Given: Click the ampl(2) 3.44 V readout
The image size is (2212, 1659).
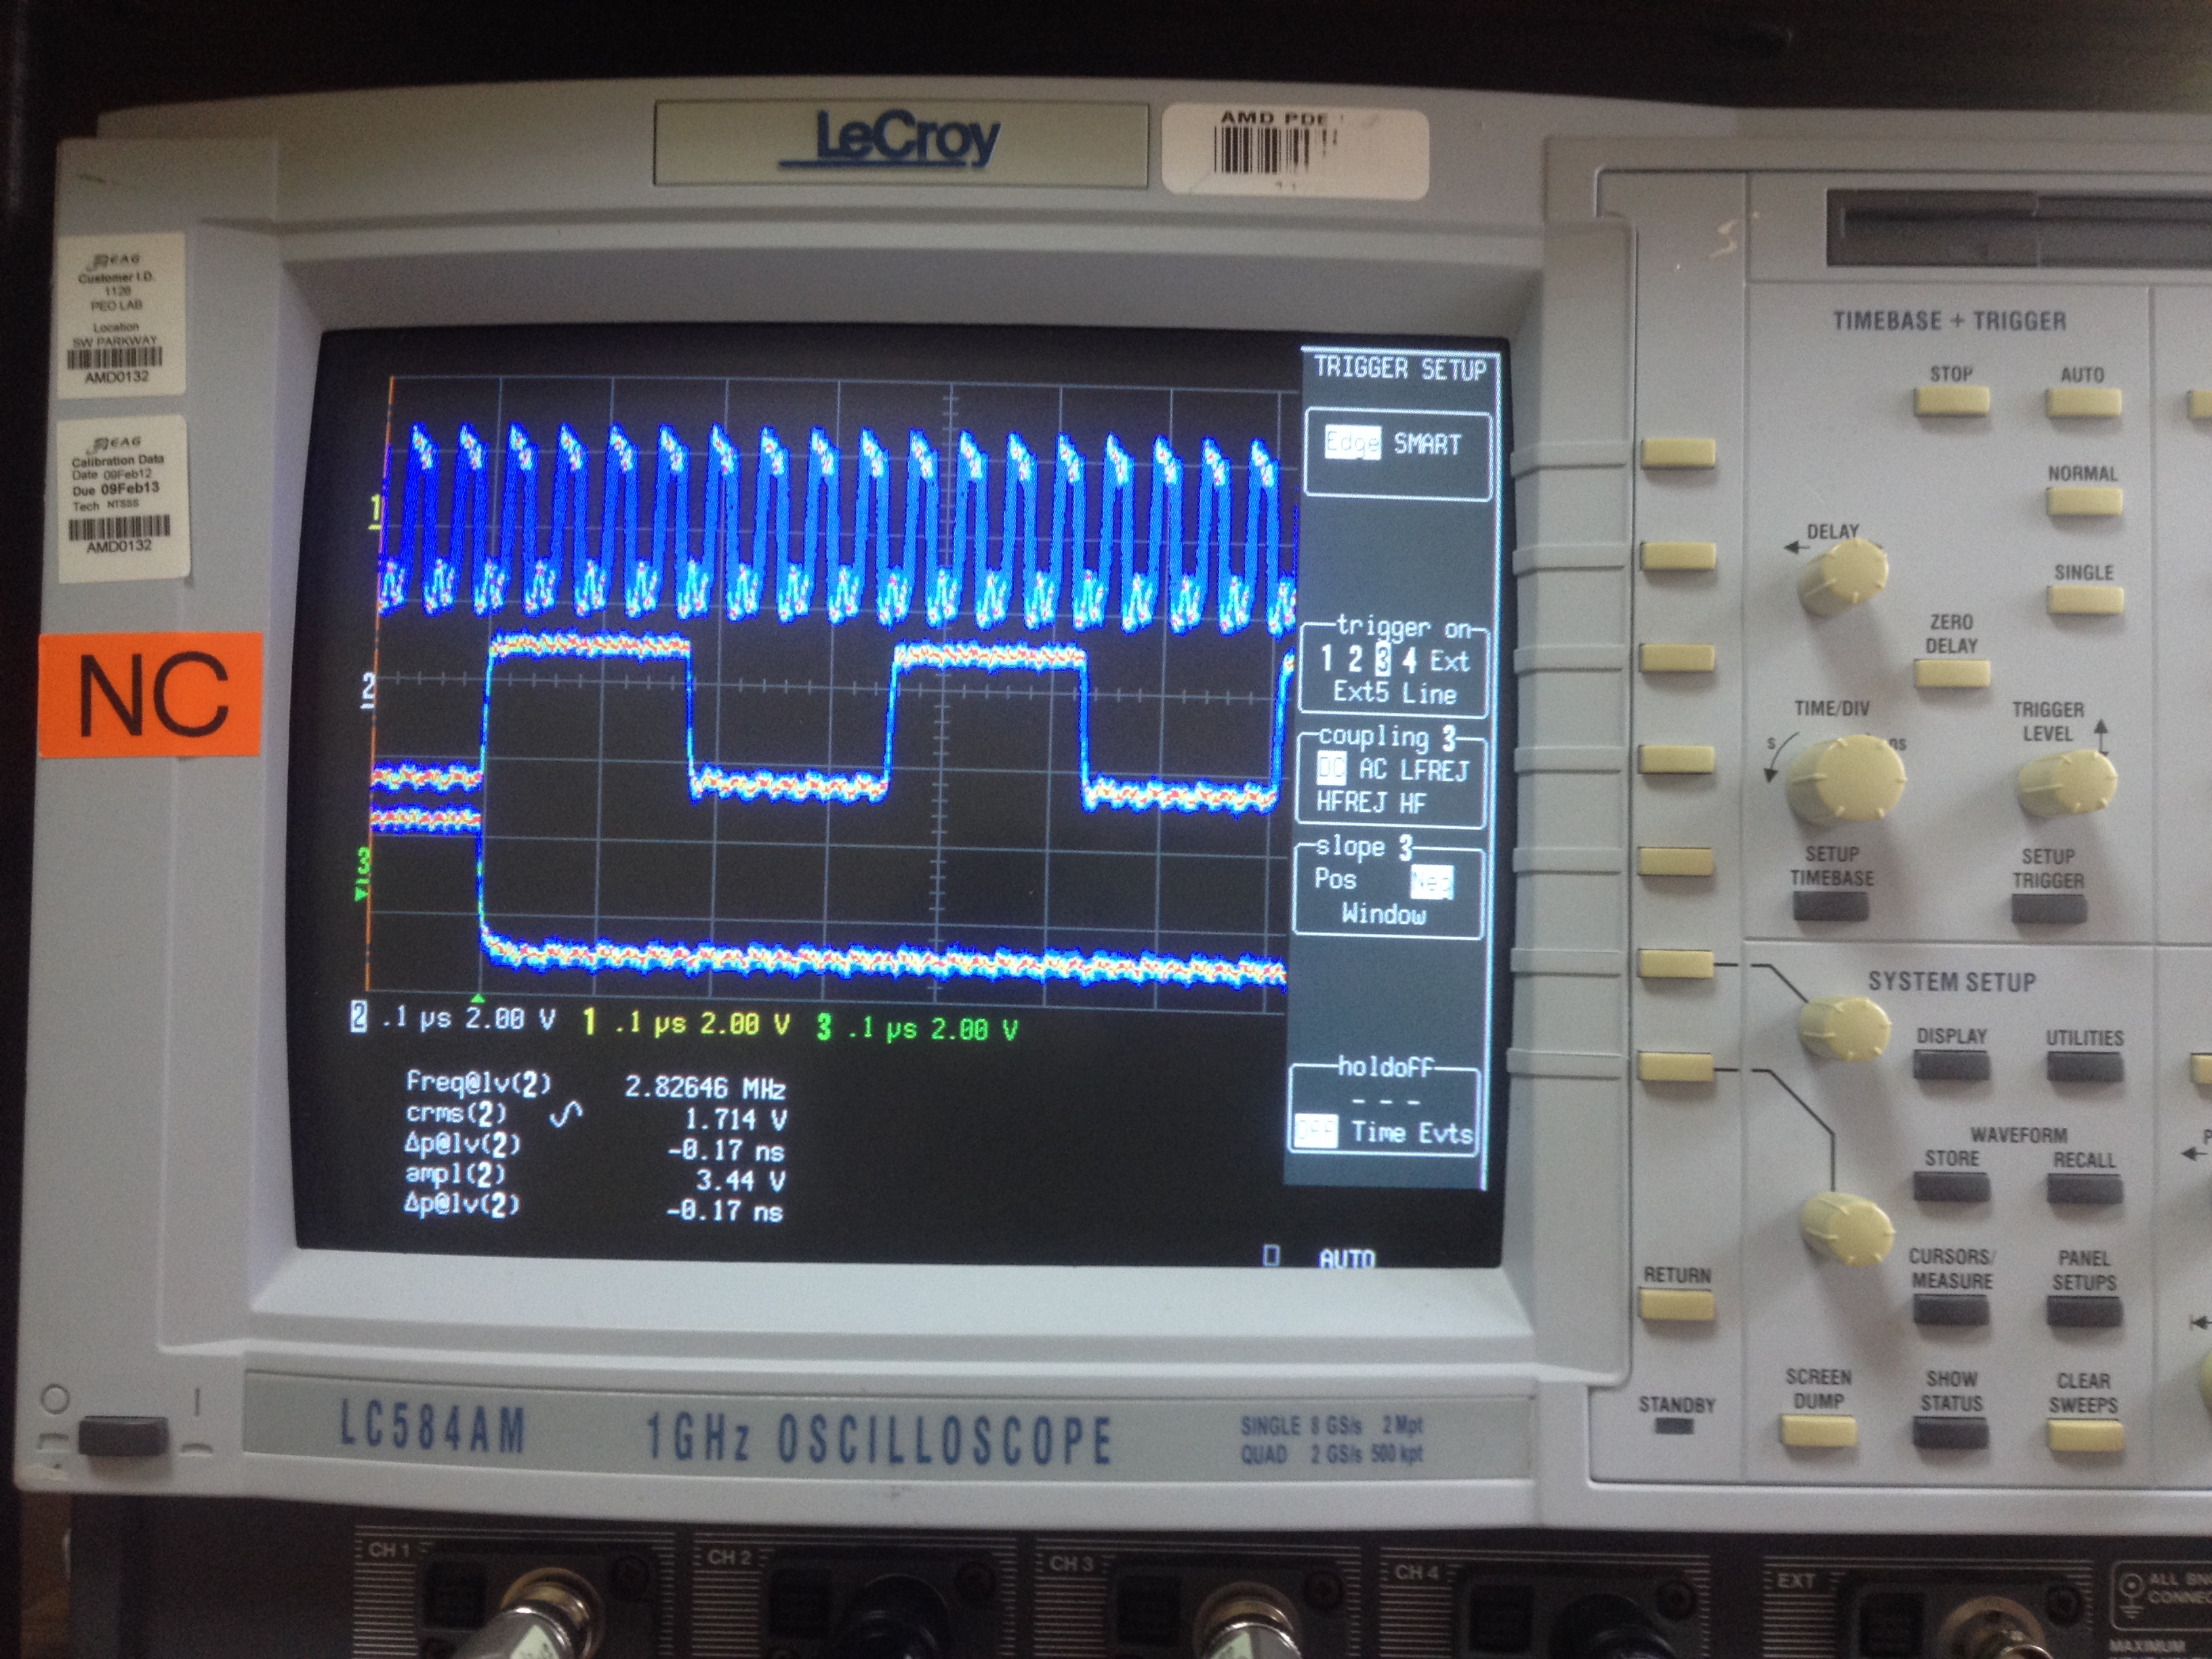Looking at the screenshot, I should (x=595, y=1178).
